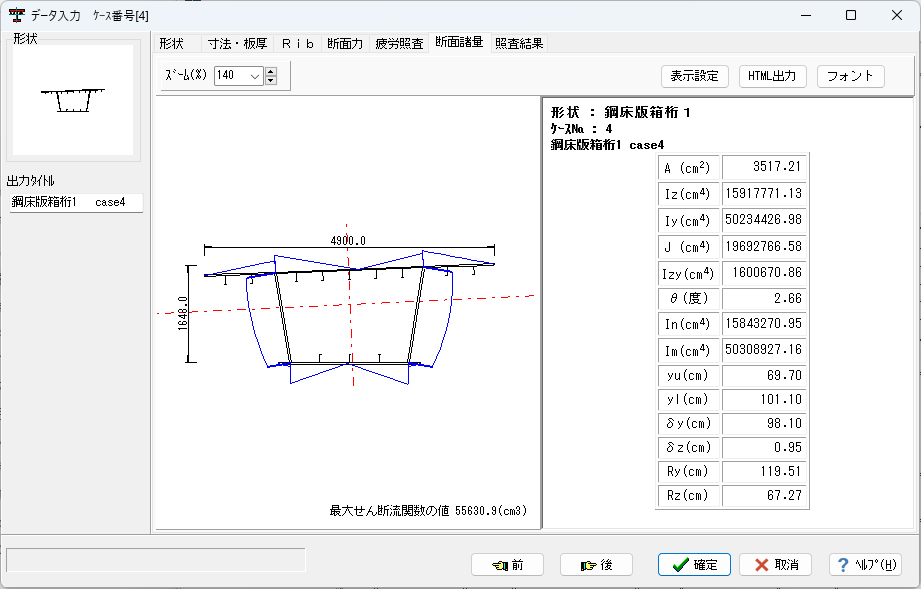Select the 断面諸量 tab
The width and height of the screenshot is (921, 589).
pos(459,42)
